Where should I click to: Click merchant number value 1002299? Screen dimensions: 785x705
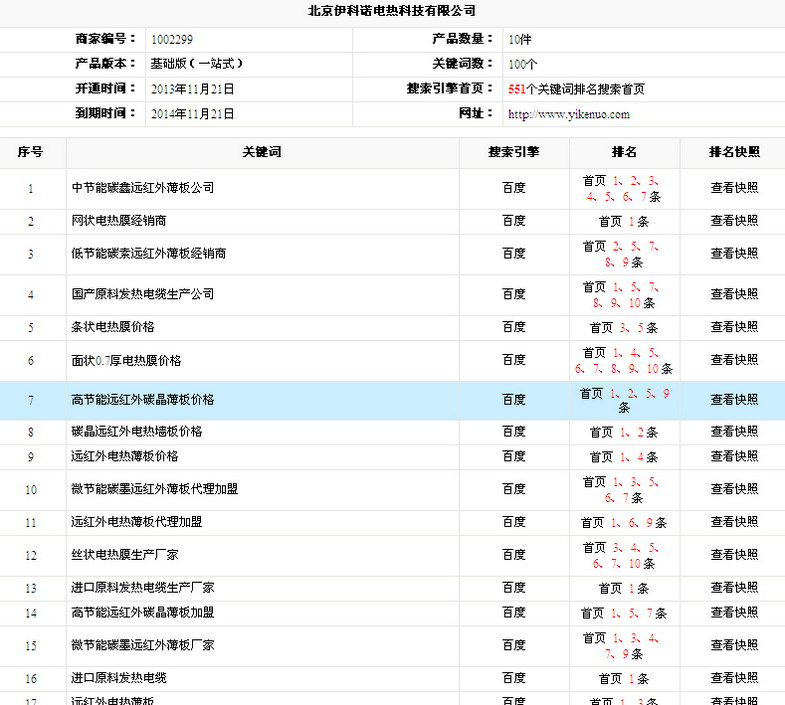[172, 40]
